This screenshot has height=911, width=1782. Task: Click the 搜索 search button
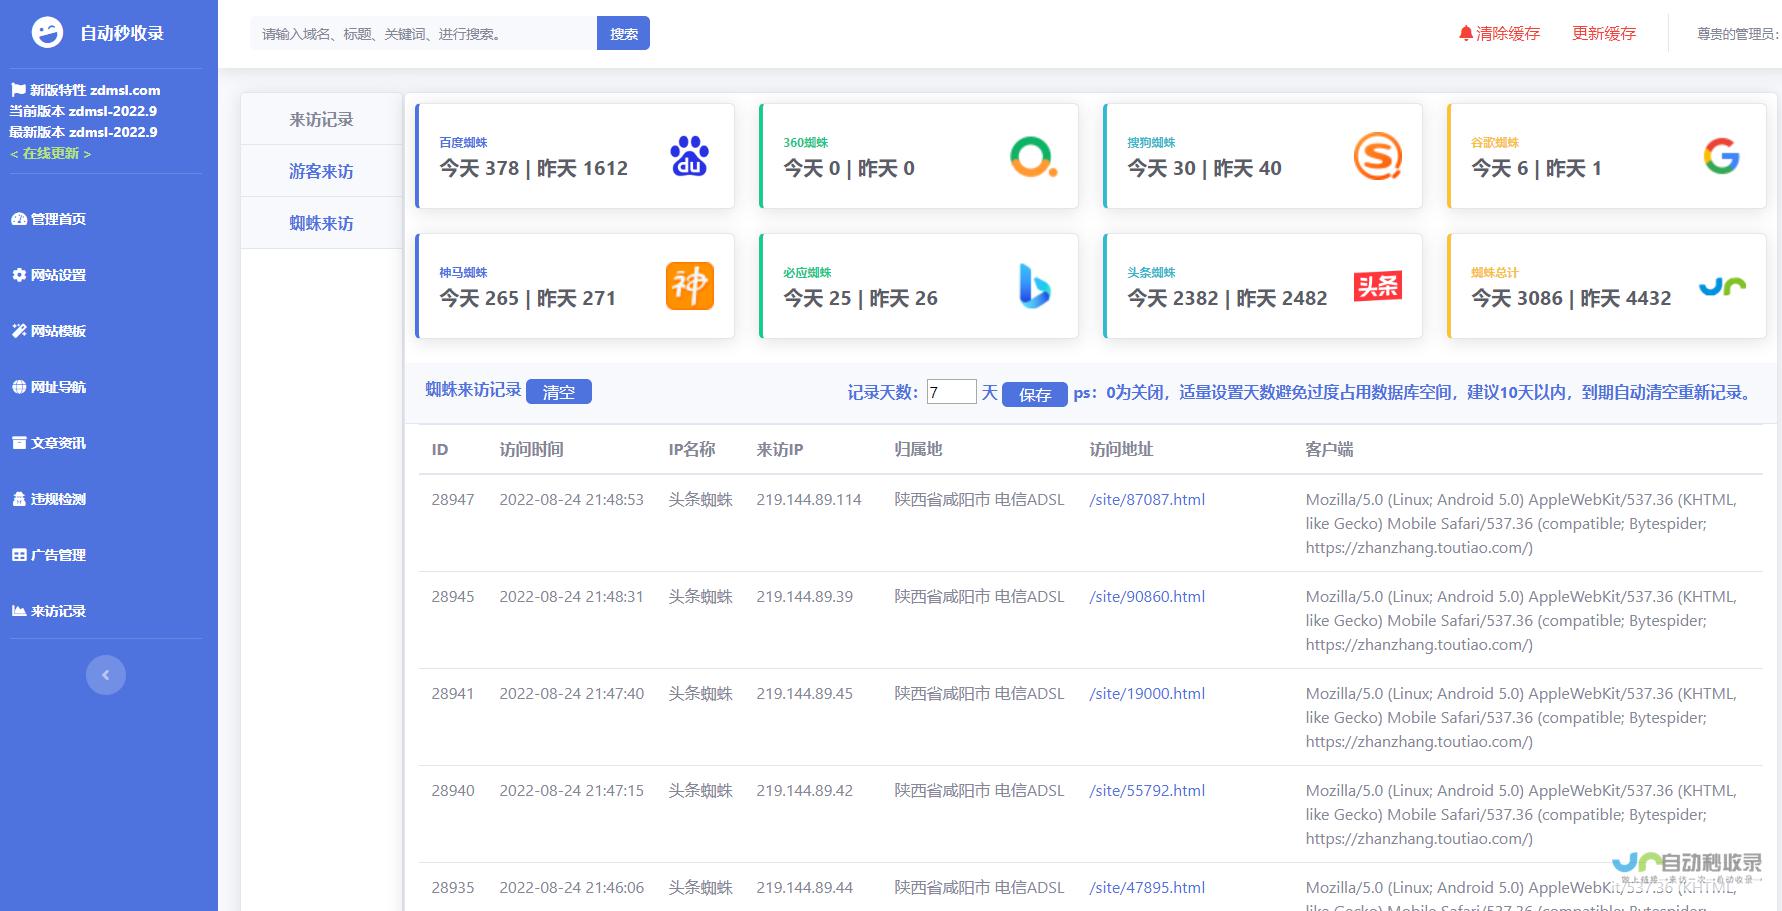coord(623,33)
